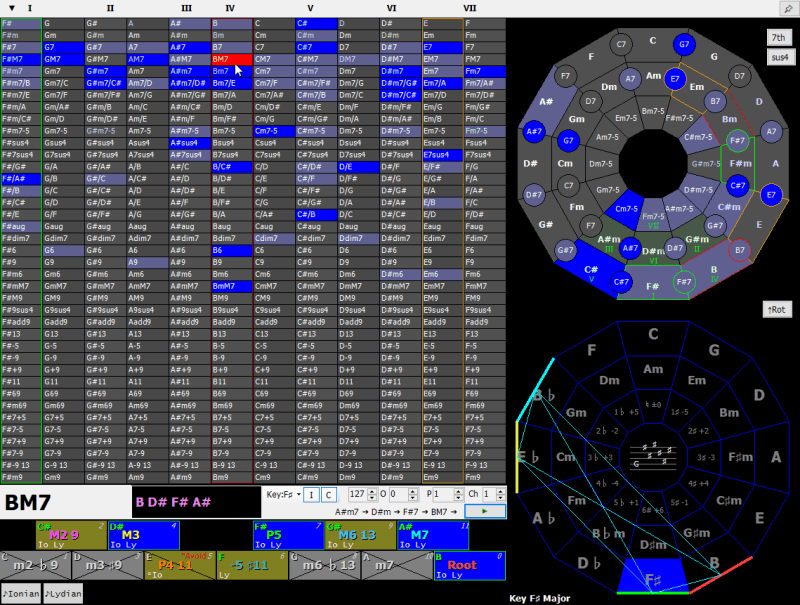Toggle the 7th chords button

[x=779, y=38]
